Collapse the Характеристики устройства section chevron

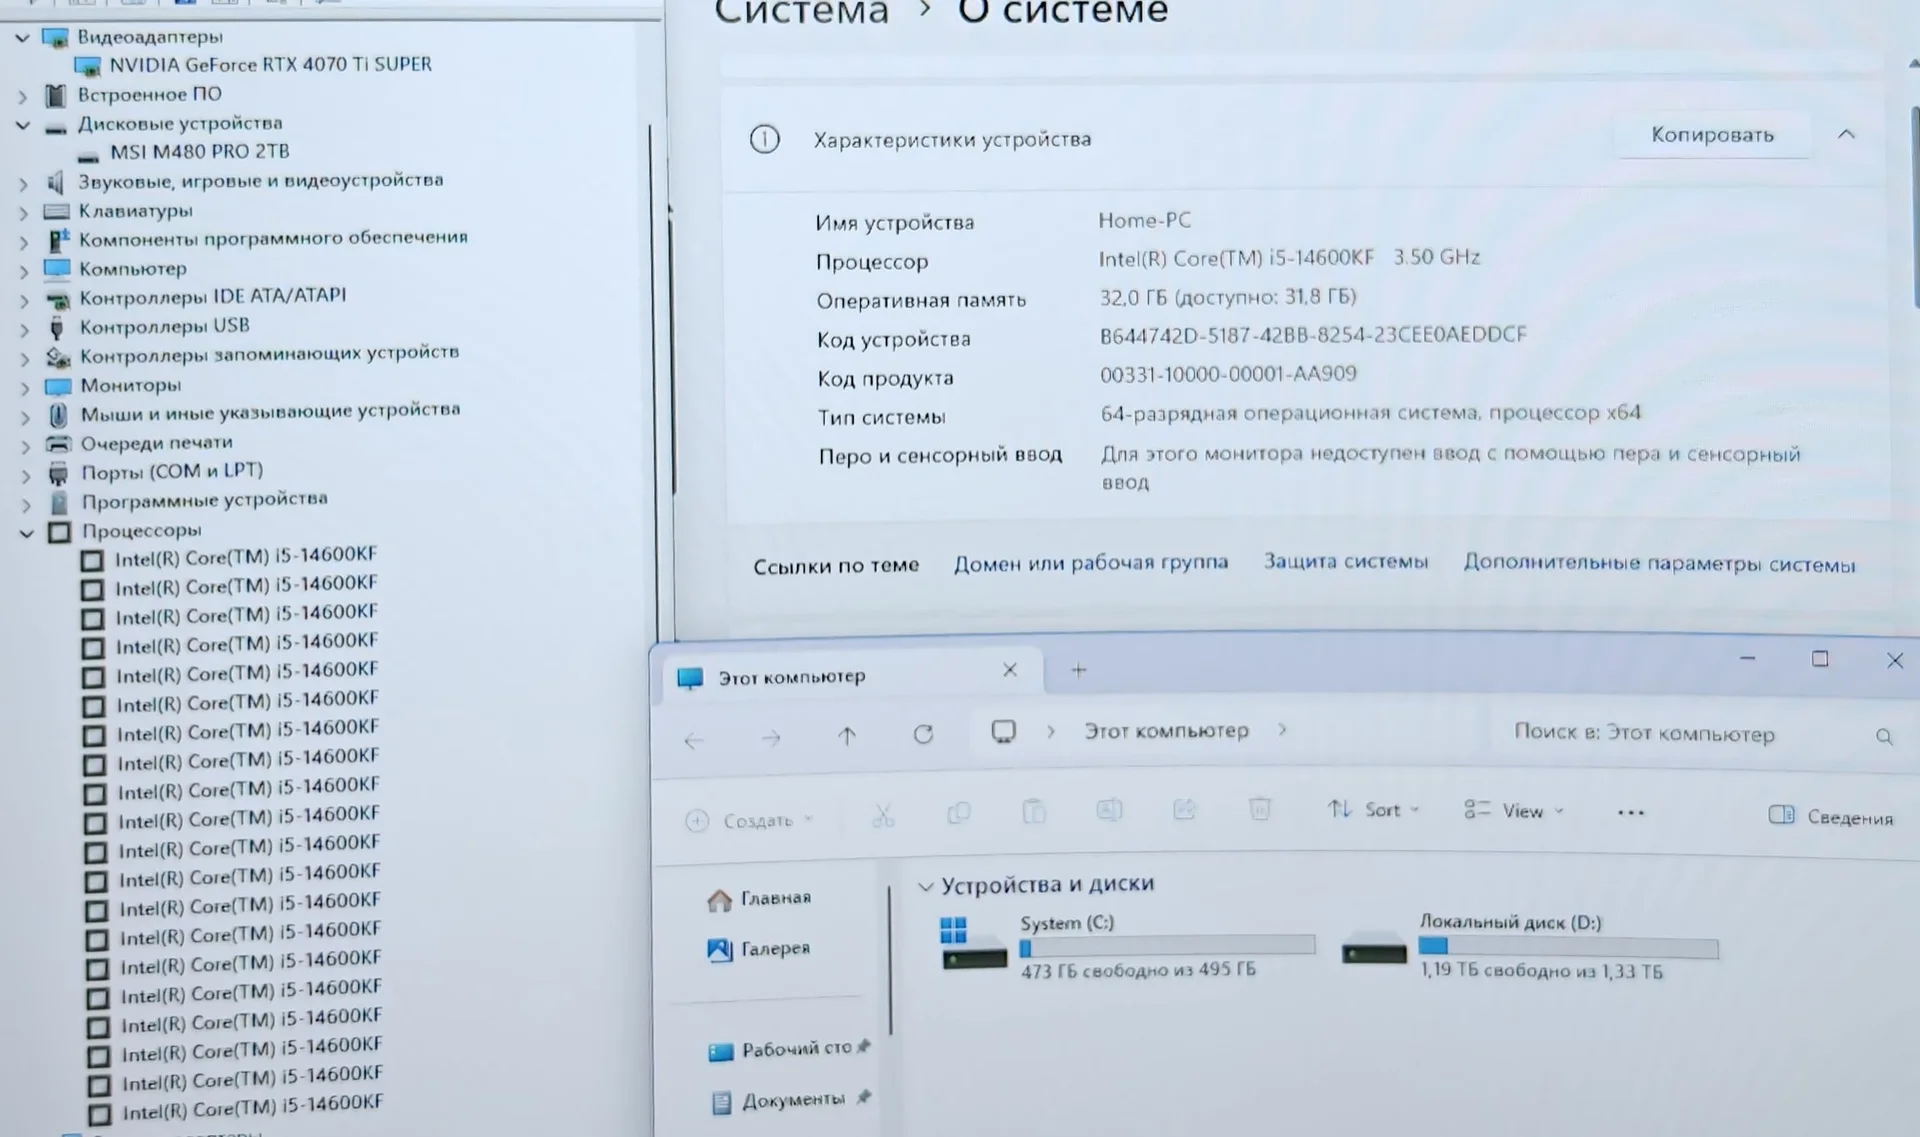click(1846, 134)
